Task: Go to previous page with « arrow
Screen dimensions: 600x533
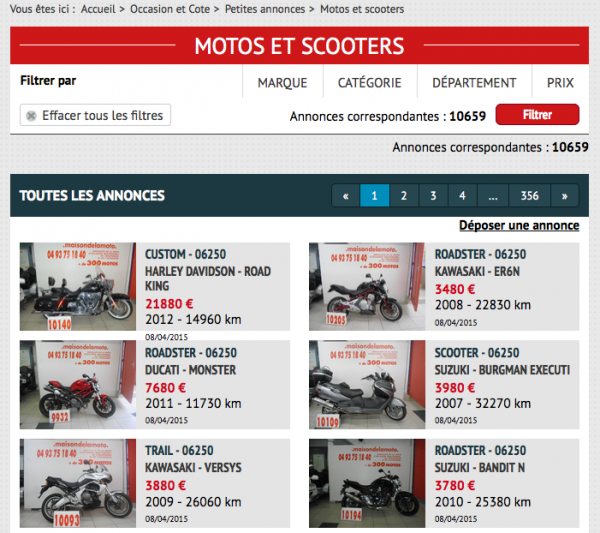Action: pyautogui.click(x=346, y=196)
